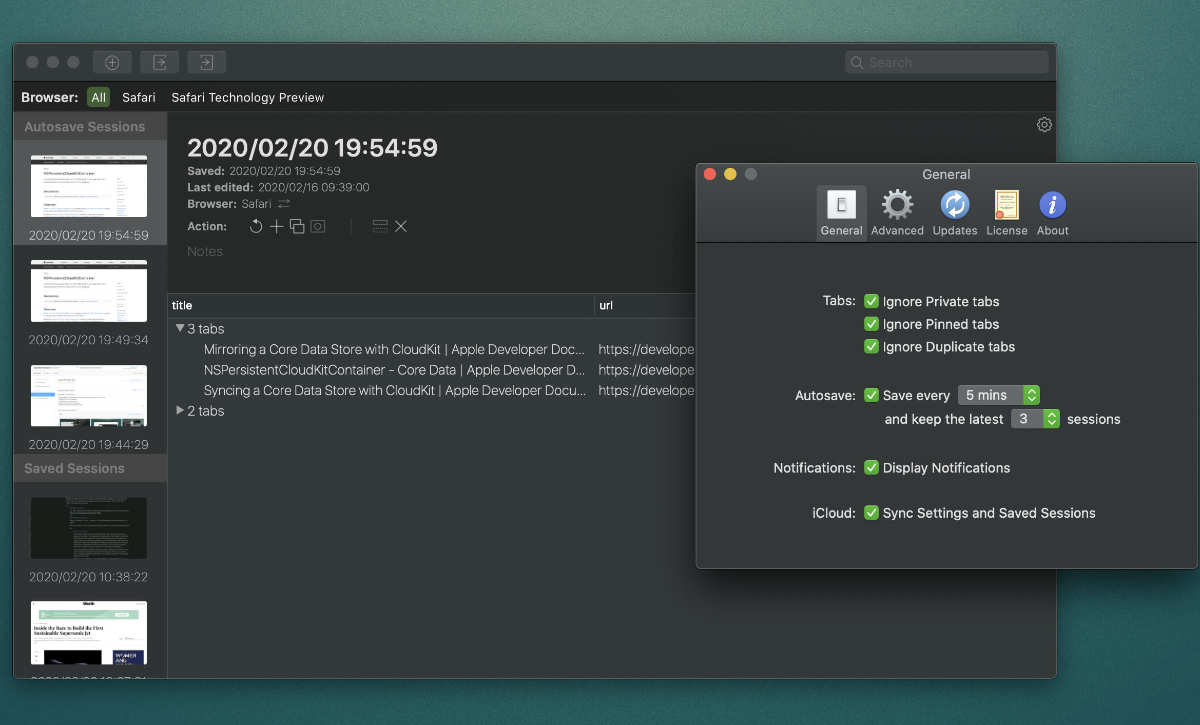Collapse the 3 tabs group
Screen dimensions: 1200x725
coord(180,328)
